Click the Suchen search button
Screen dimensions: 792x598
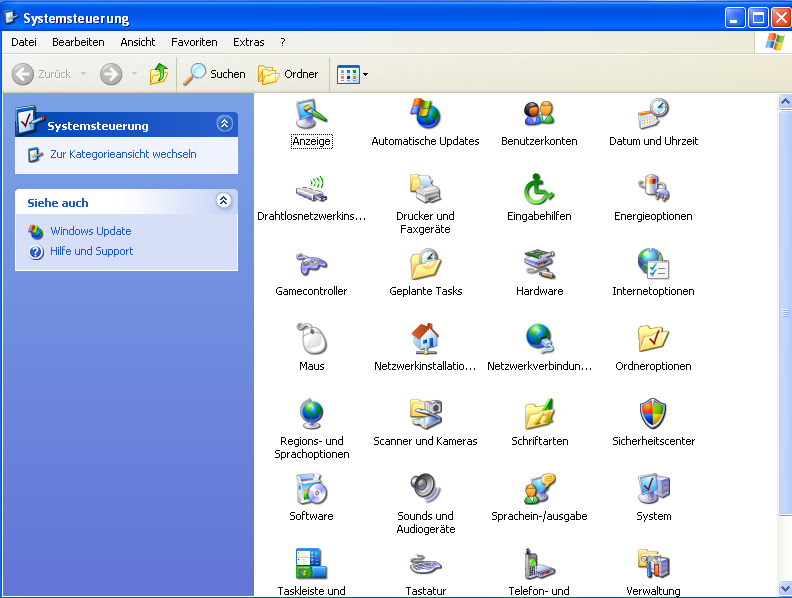pyautogui.click(x=214, y=74)
